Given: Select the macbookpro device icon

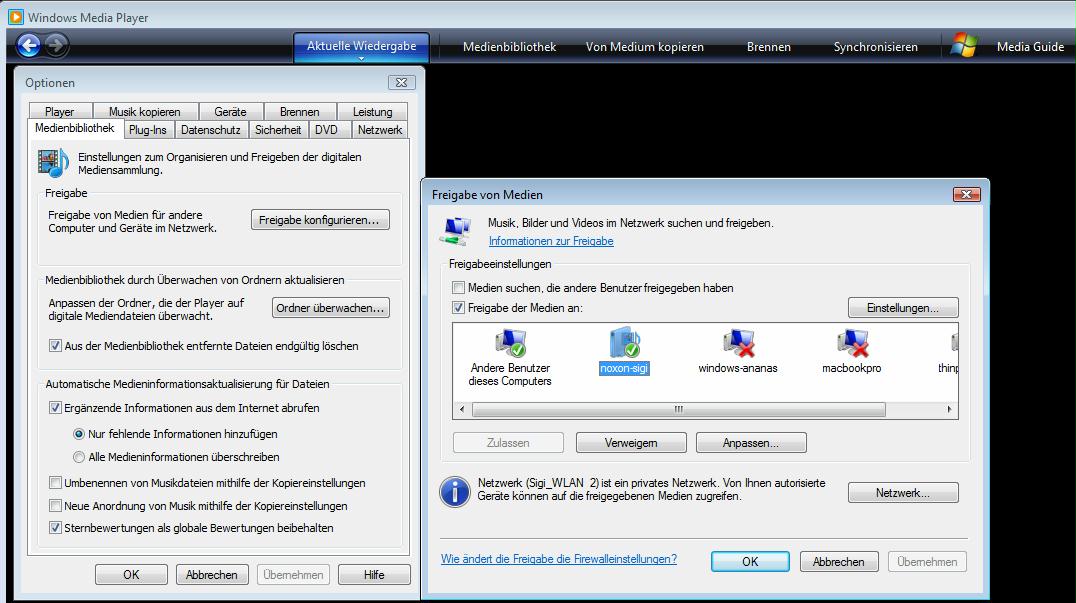Looking at the screenshot, I should tap(852, 343).
